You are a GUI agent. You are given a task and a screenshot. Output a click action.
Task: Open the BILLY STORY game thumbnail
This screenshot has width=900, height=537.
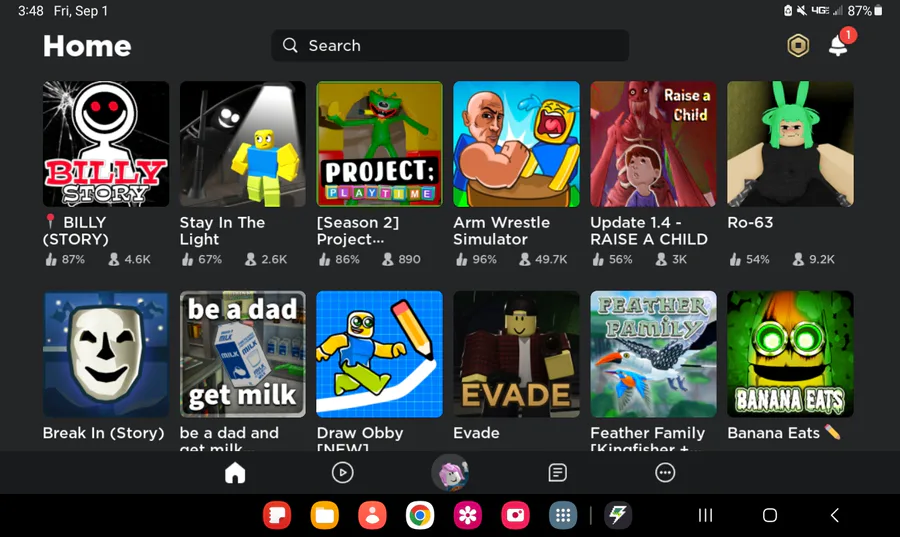click(106, 144)
